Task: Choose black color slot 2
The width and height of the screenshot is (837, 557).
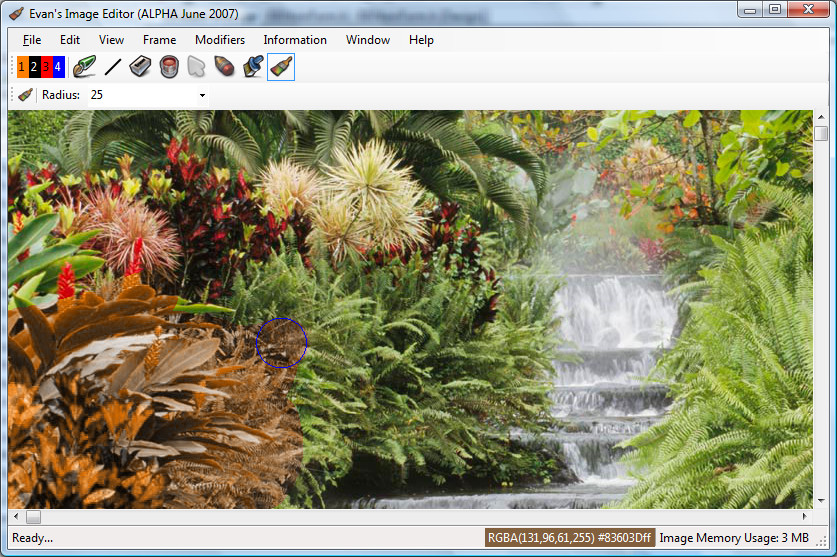Action: 34,67
